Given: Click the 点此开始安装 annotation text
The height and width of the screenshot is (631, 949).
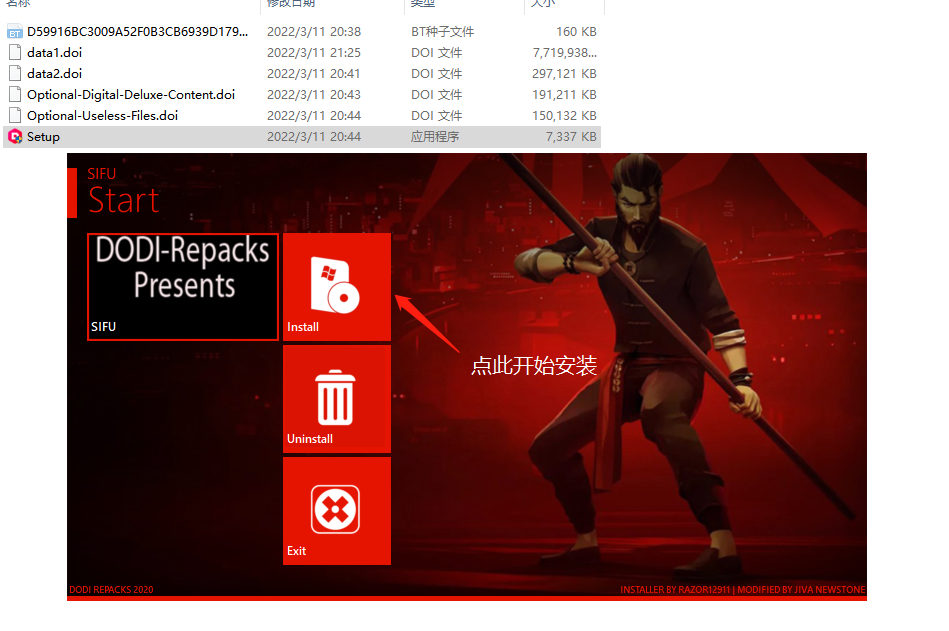Looking at the screenshot, I should click(533, 366).
